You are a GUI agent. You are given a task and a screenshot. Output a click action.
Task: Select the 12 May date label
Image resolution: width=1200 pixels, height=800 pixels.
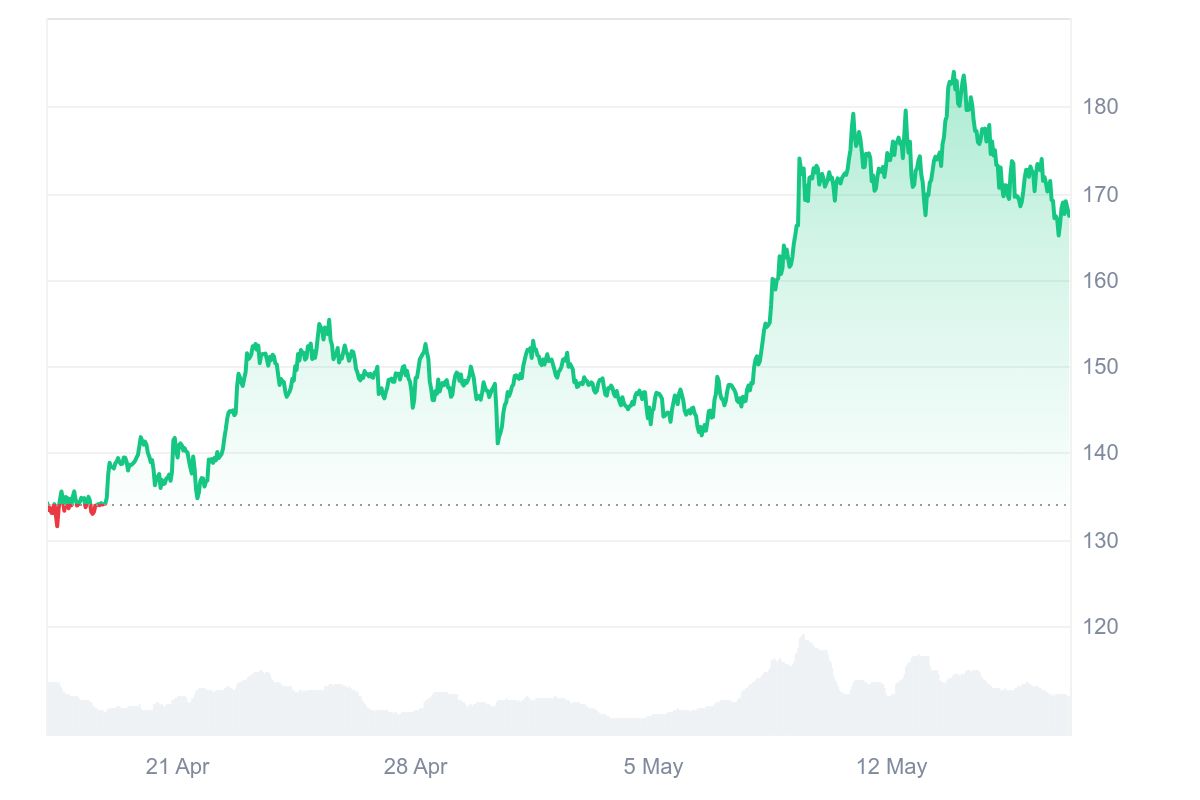click(891, 767)
